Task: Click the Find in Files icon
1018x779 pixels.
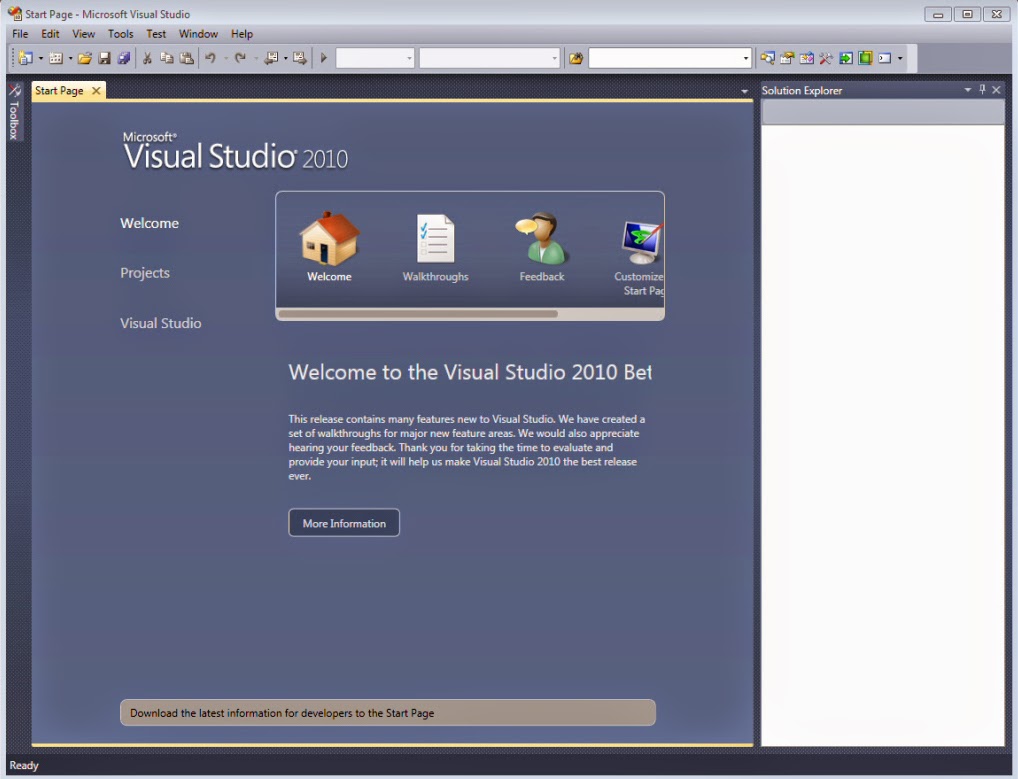Action: tap(576, 58)
